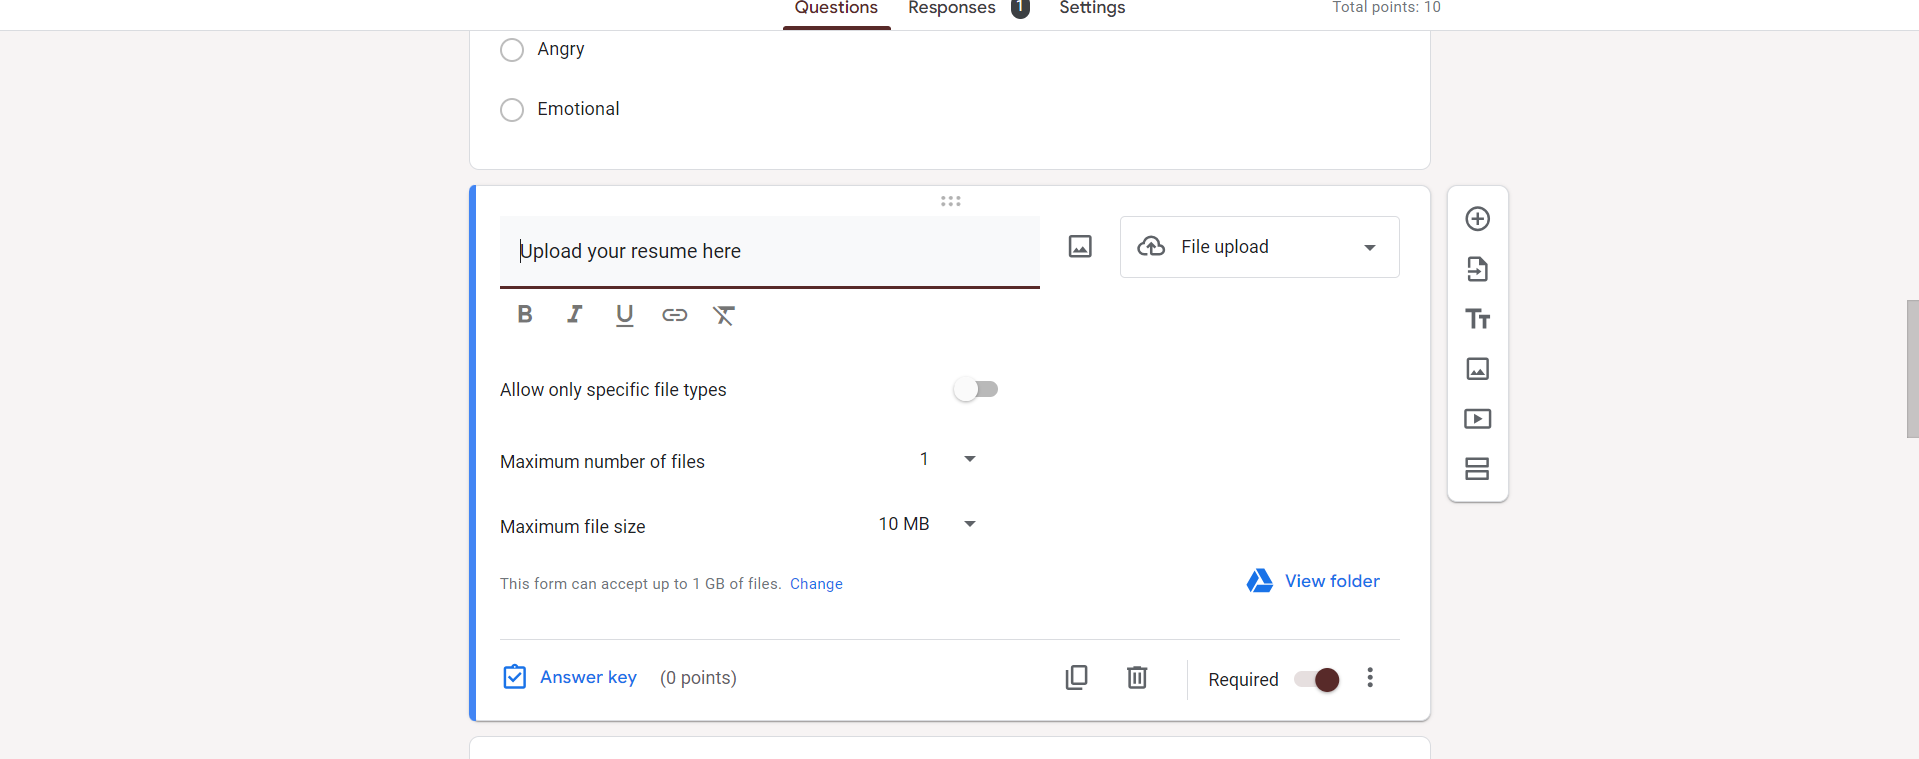
Task: Apply bold formatting to the question title
Action: click(525, 315)
